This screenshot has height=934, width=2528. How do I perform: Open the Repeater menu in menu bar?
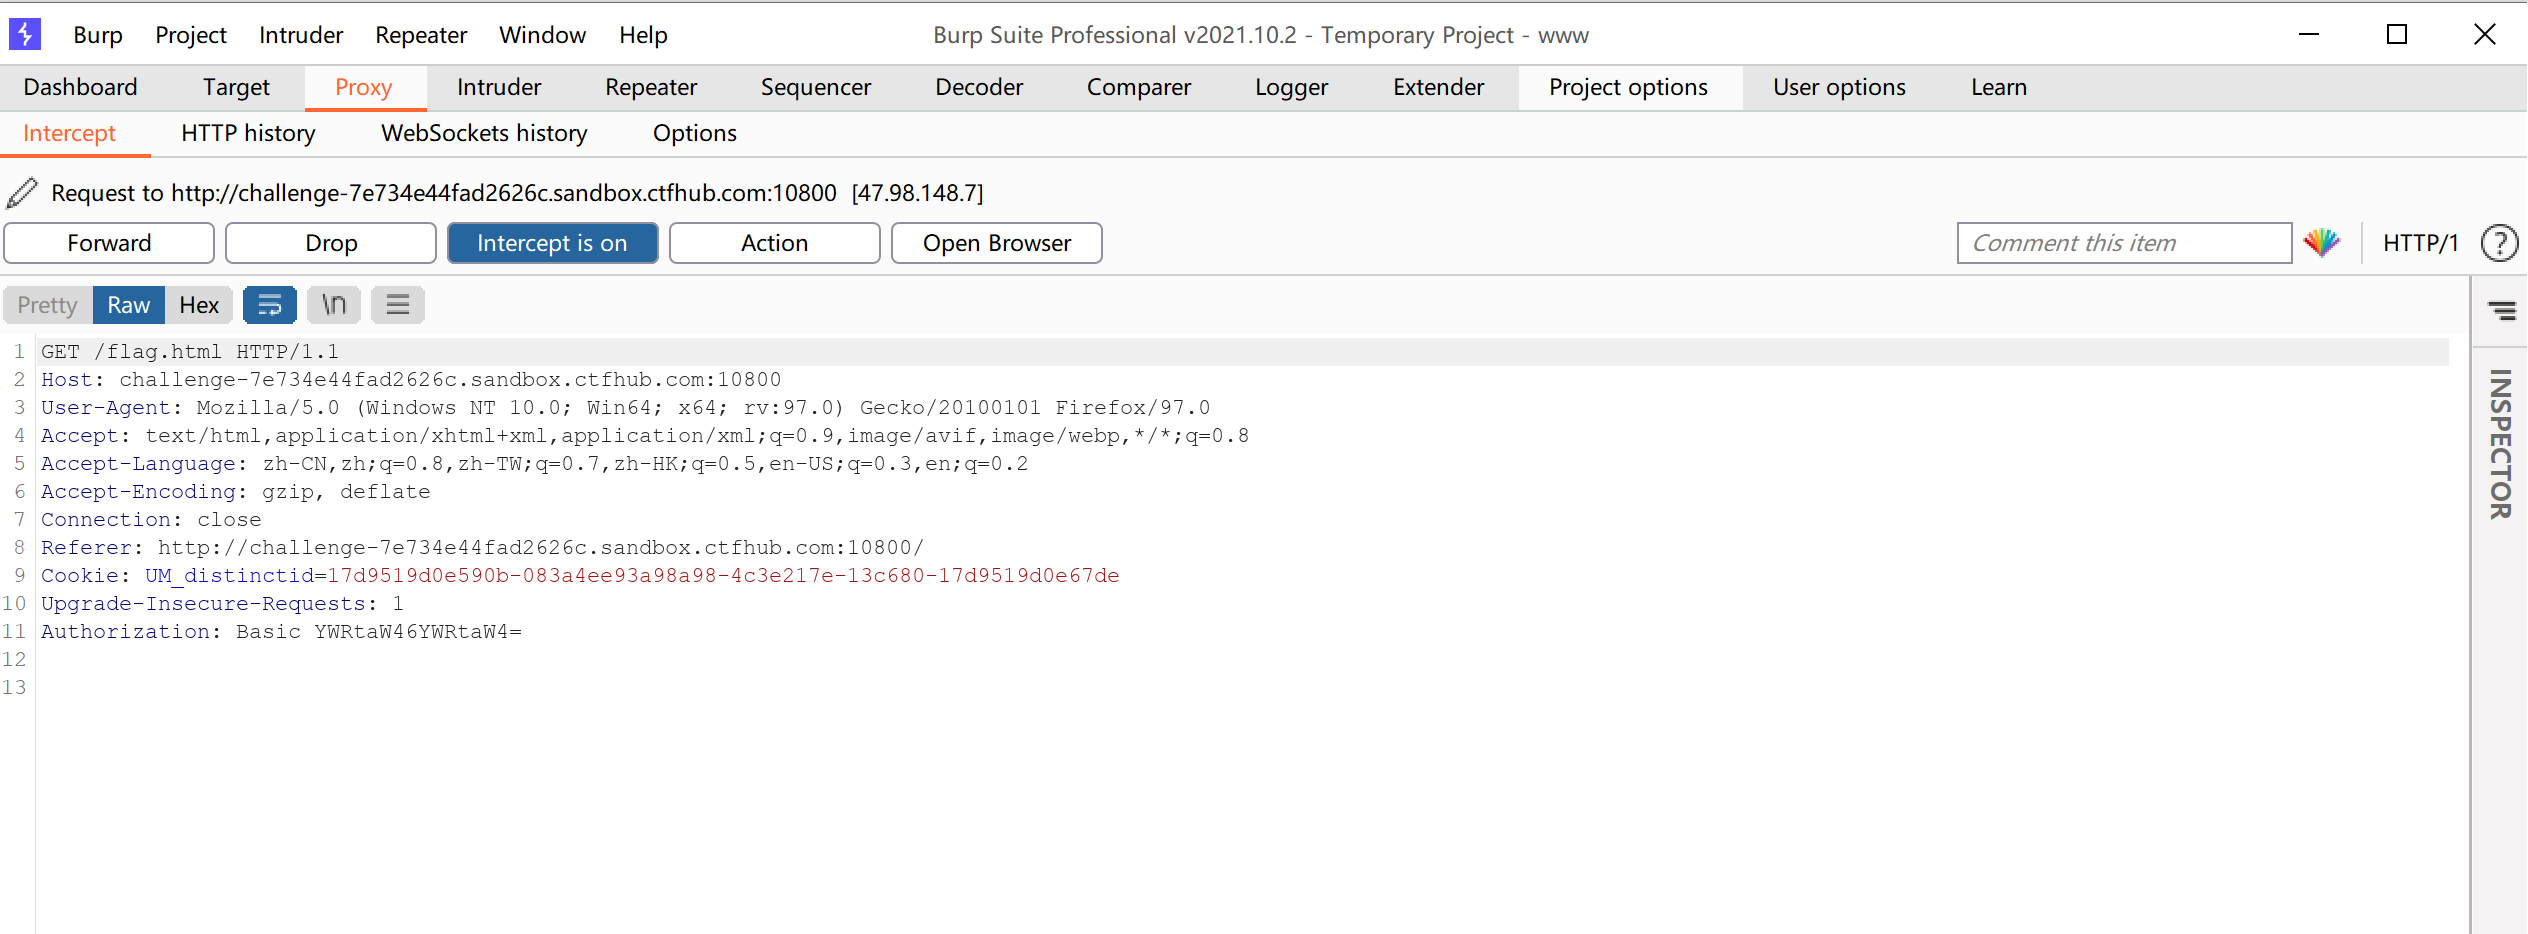[x=421, y=35]
